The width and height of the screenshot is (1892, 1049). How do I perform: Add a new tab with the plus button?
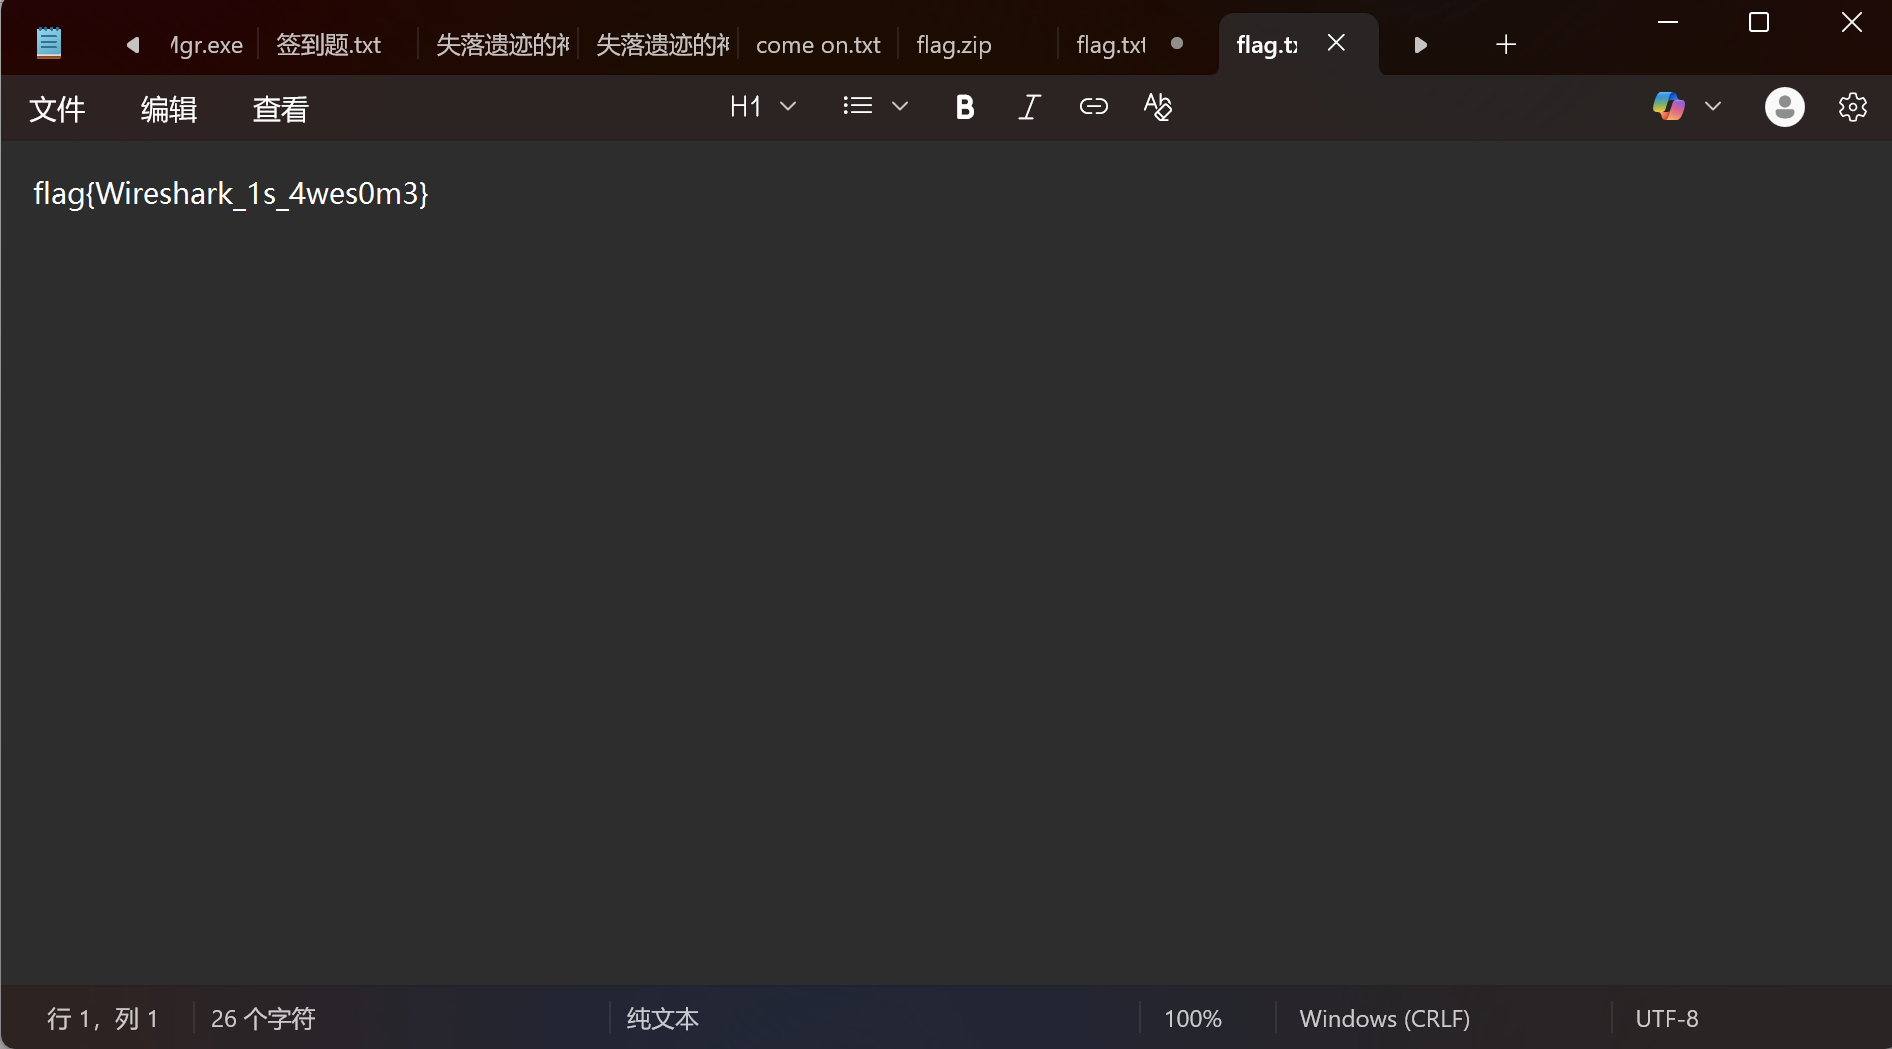tap(1506, 45)
